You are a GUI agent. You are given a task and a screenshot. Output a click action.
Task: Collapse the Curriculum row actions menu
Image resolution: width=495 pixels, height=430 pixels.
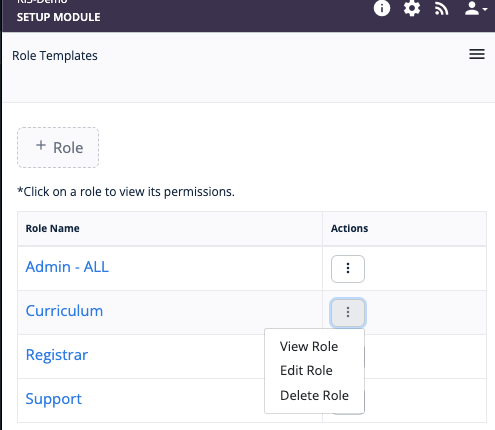click(x=348, y=312)
